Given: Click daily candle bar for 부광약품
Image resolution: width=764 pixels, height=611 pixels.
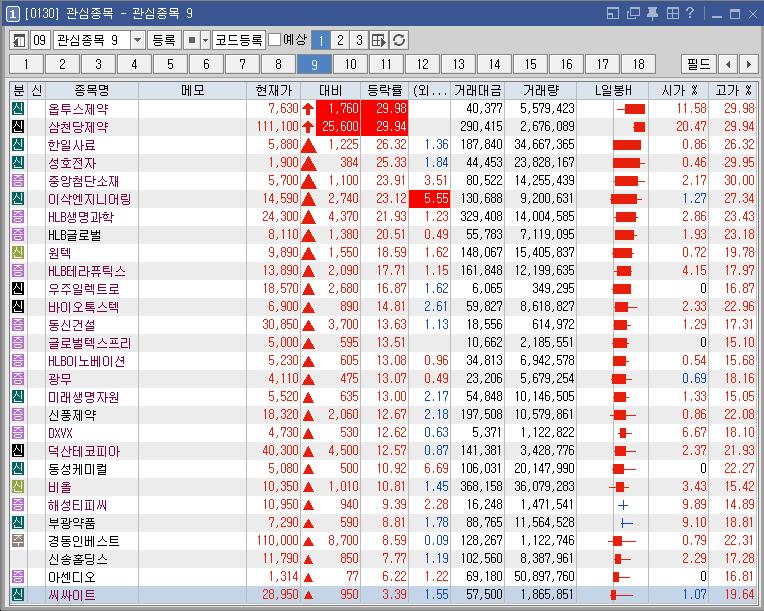Looking at the screenshot, I should pyautogui.click(x=627, y=523).
